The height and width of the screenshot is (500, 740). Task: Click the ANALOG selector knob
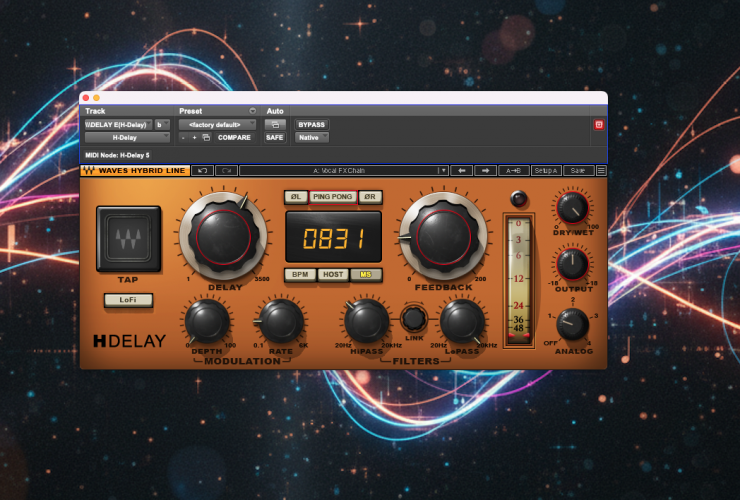tap(572, 324)
